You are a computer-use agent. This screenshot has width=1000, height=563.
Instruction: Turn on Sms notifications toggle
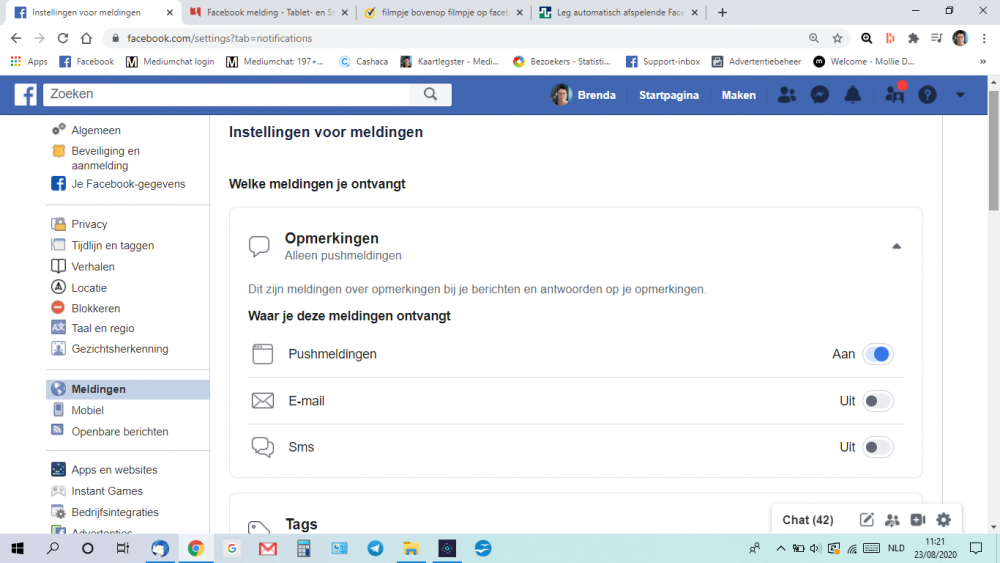878,447
